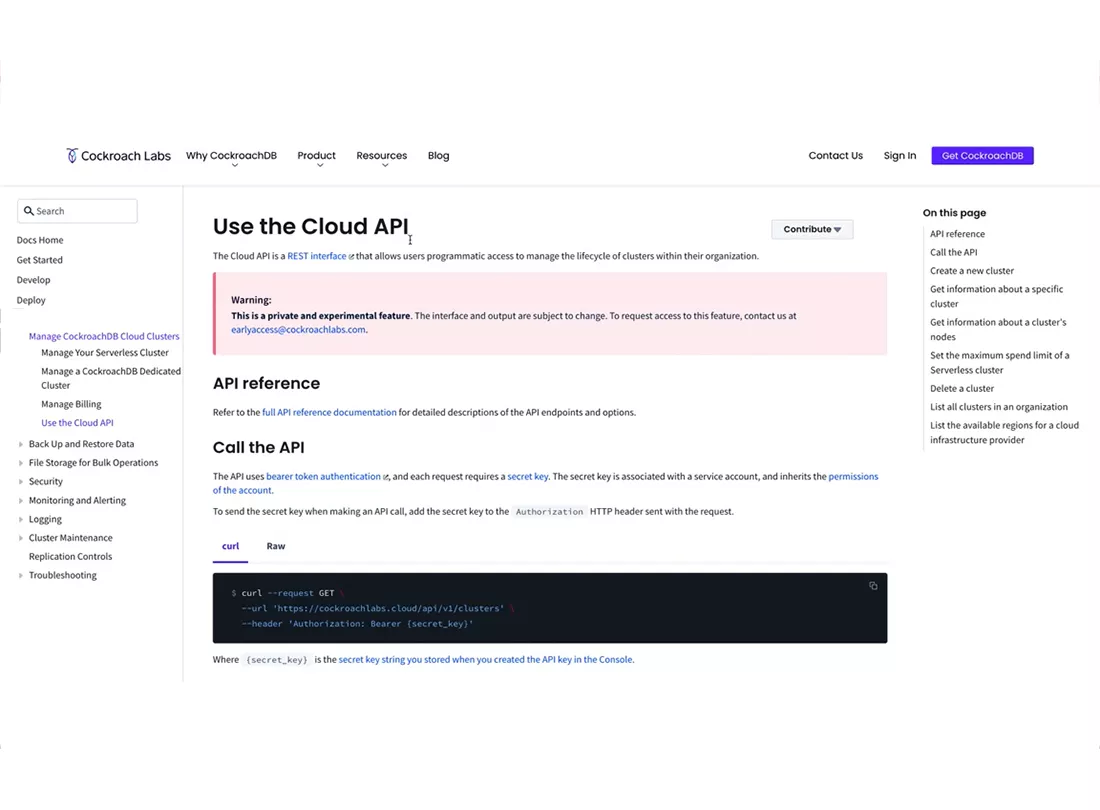Viewport: 1100px width, 810px height.
Task: Click the Get CockroachDB button
Action: (982, 156)
